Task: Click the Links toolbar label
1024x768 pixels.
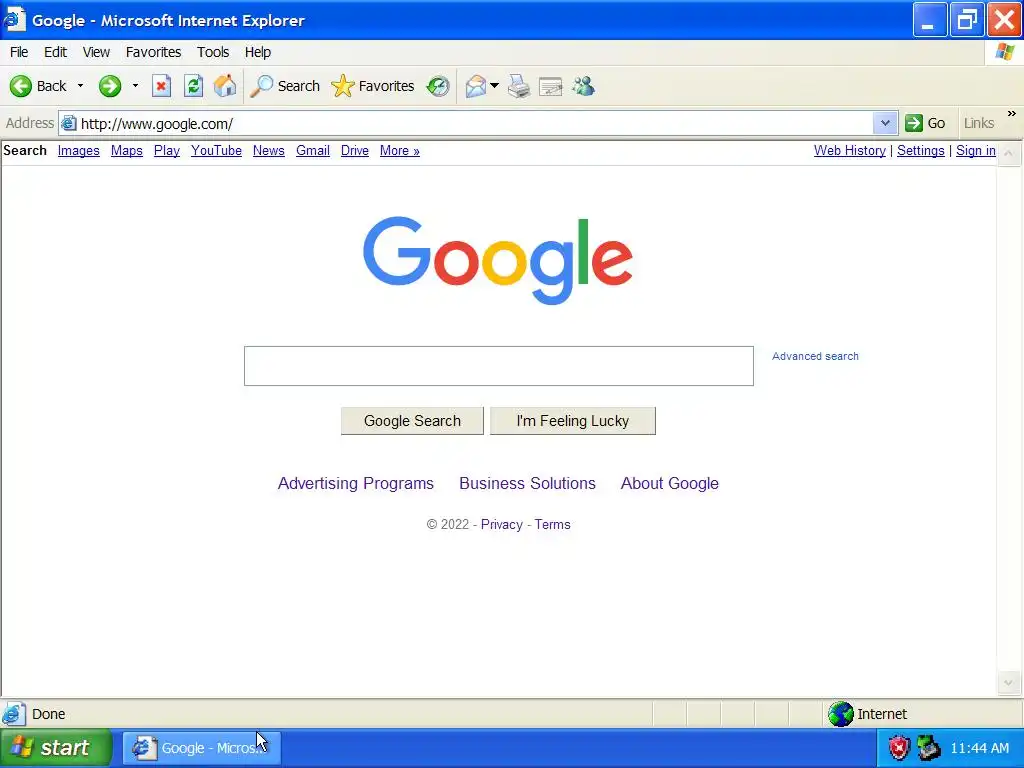Action: point(978,123)
